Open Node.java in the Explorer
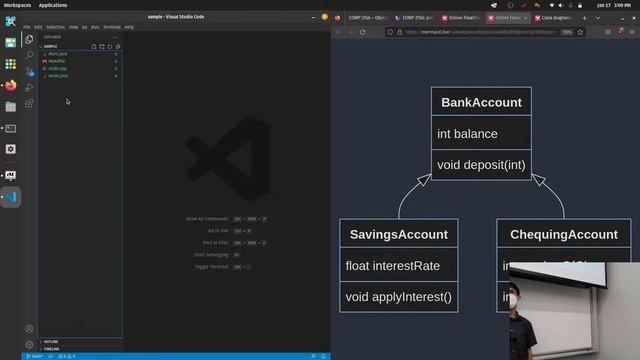640x360 pixels. click(58, 76)
